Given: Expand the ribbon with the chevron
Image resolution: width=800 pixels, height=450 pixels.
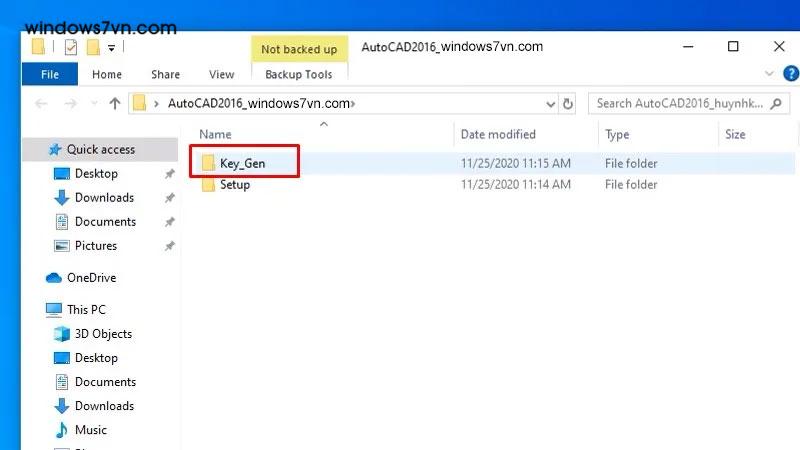Looking at the screenshot, I should (769, 74).
